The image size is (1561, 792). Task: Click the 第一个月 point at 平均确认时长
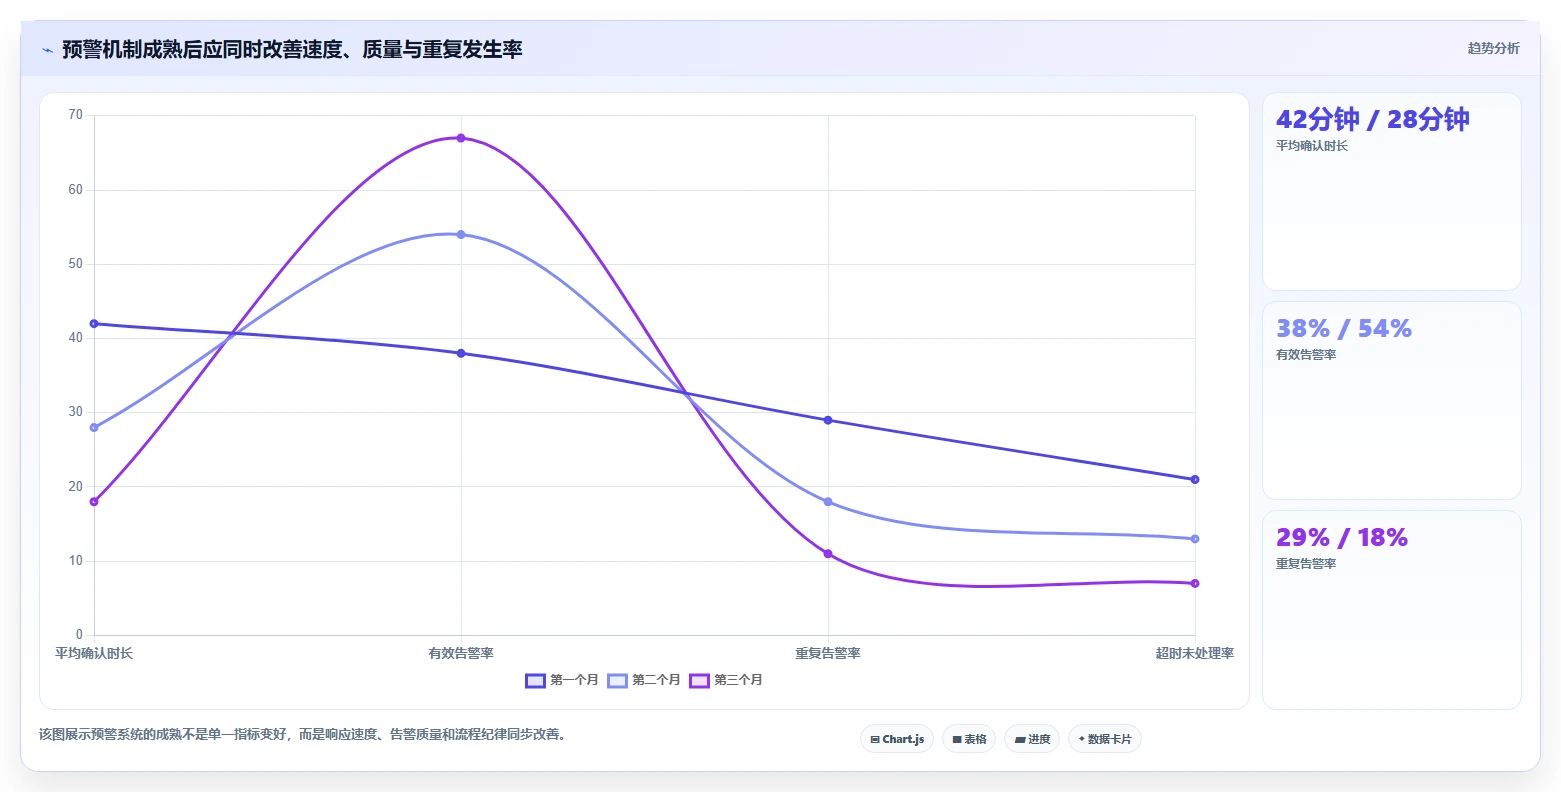[x=94, y=323]
